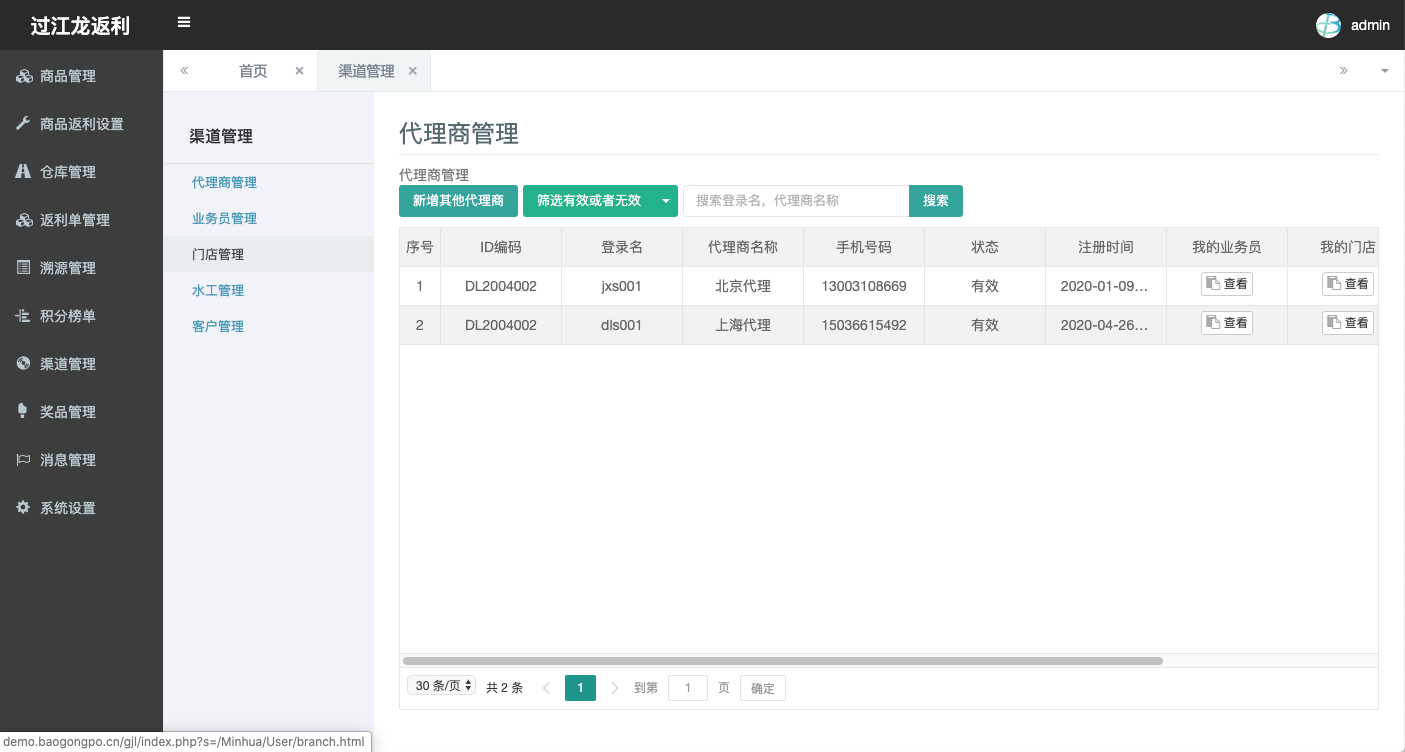View 我的业务员 for 北京代理

pos(1226,284)
